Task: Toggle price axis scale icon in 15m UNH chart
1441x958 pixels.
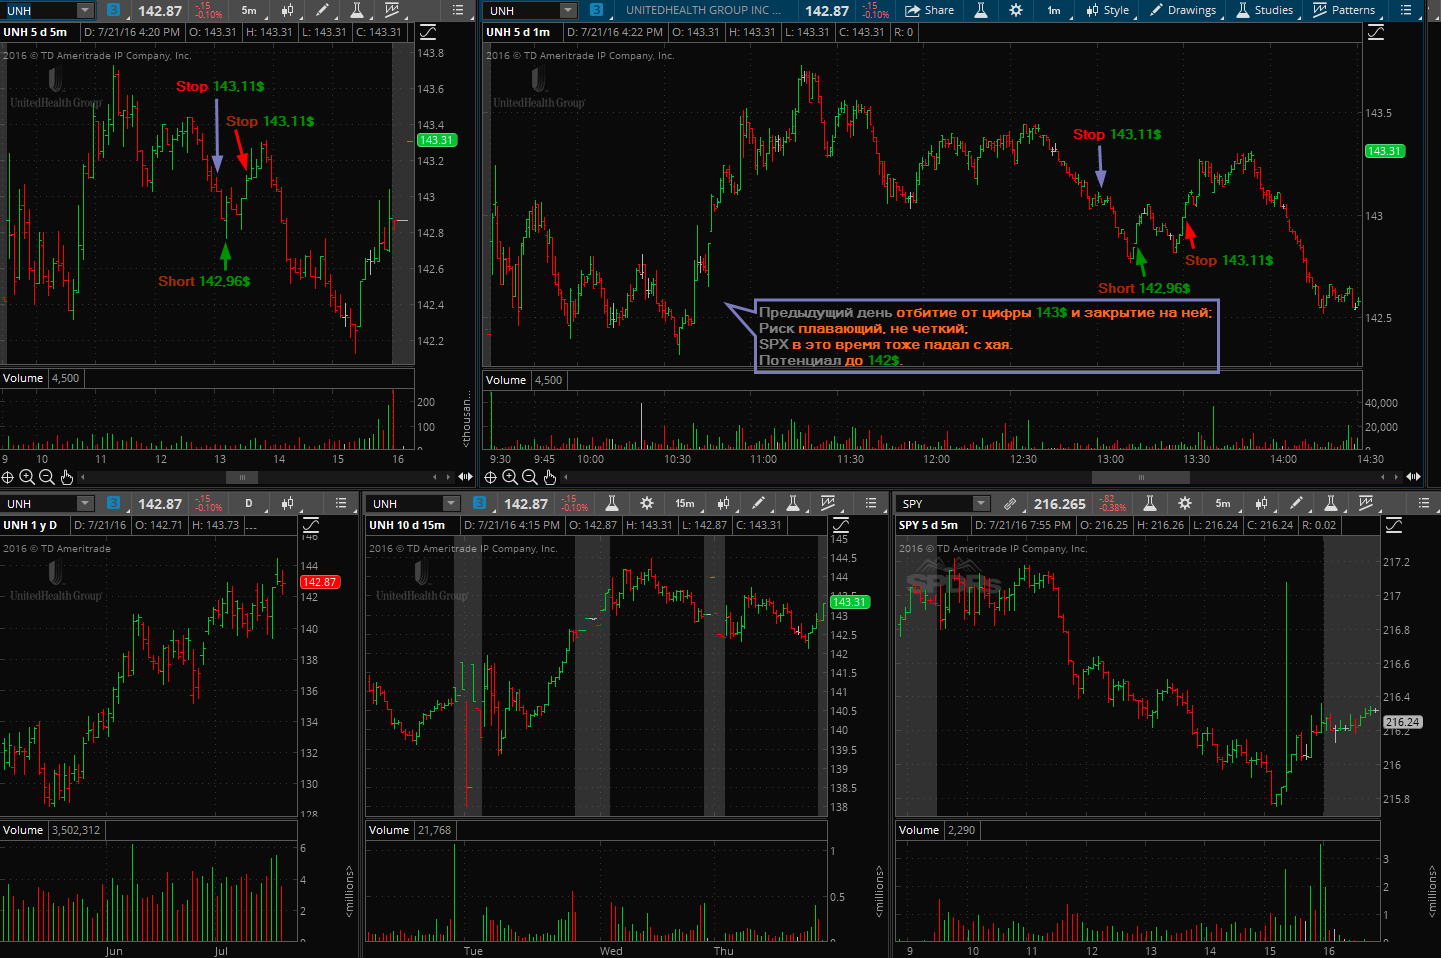Action: (841, 525)
